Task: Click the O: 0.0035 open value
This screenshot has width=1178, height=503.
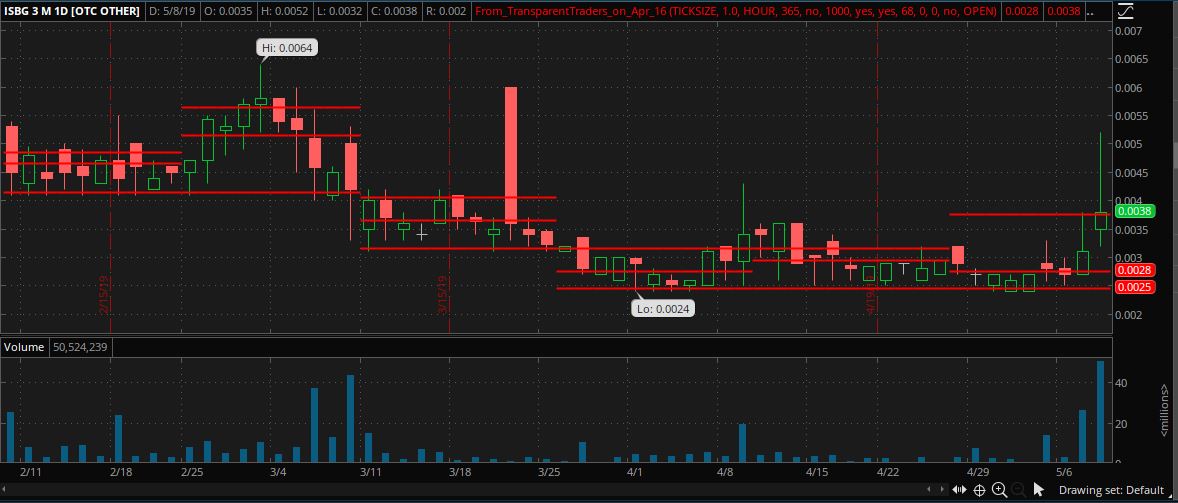Action: [227, 11]
